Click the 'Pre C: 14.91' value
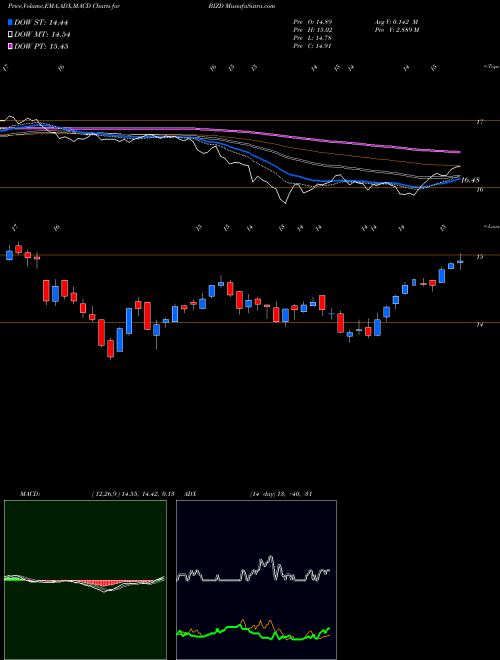The width and height of the screenshot is (500, 660). point(312,46)
